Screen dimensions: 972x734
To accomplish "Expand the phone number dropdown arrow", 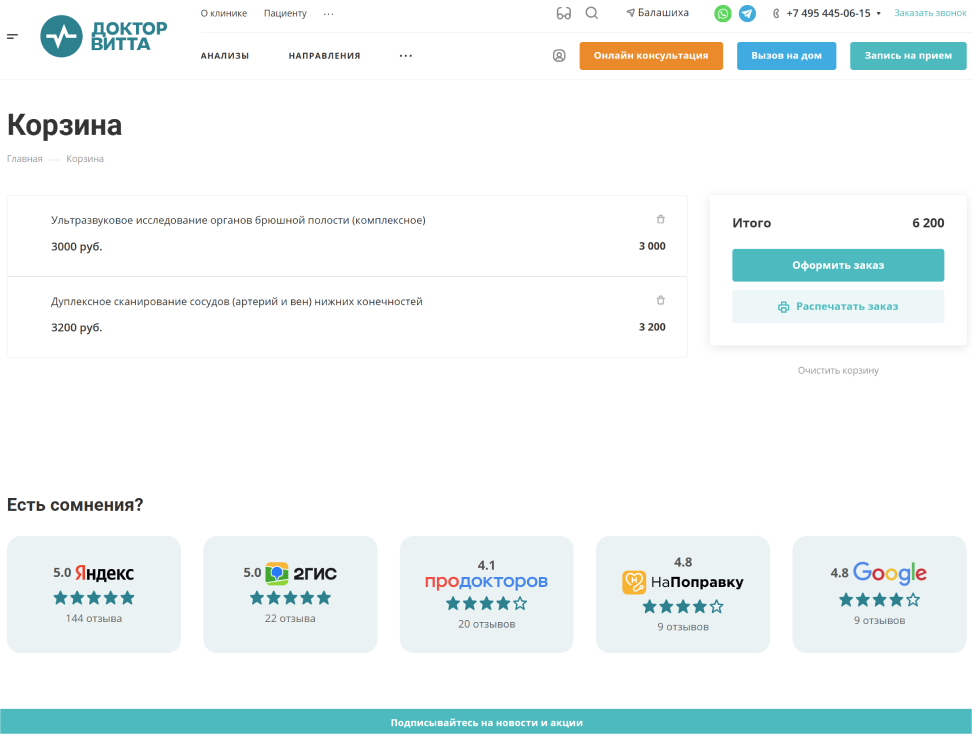I will coord(878,14).
